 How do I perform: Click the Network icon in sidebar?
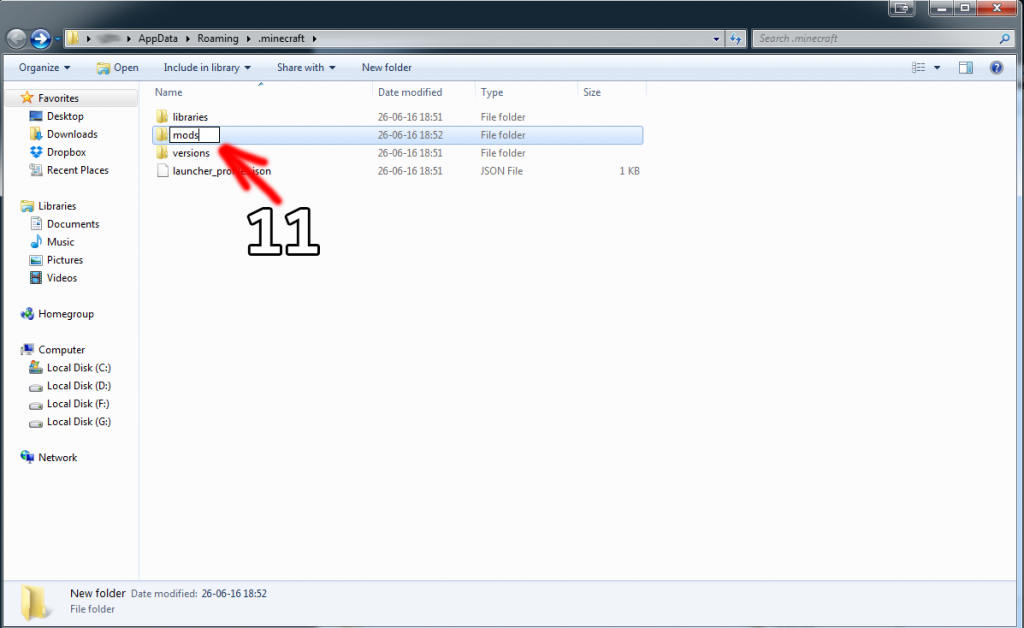(x=27, y=457)
